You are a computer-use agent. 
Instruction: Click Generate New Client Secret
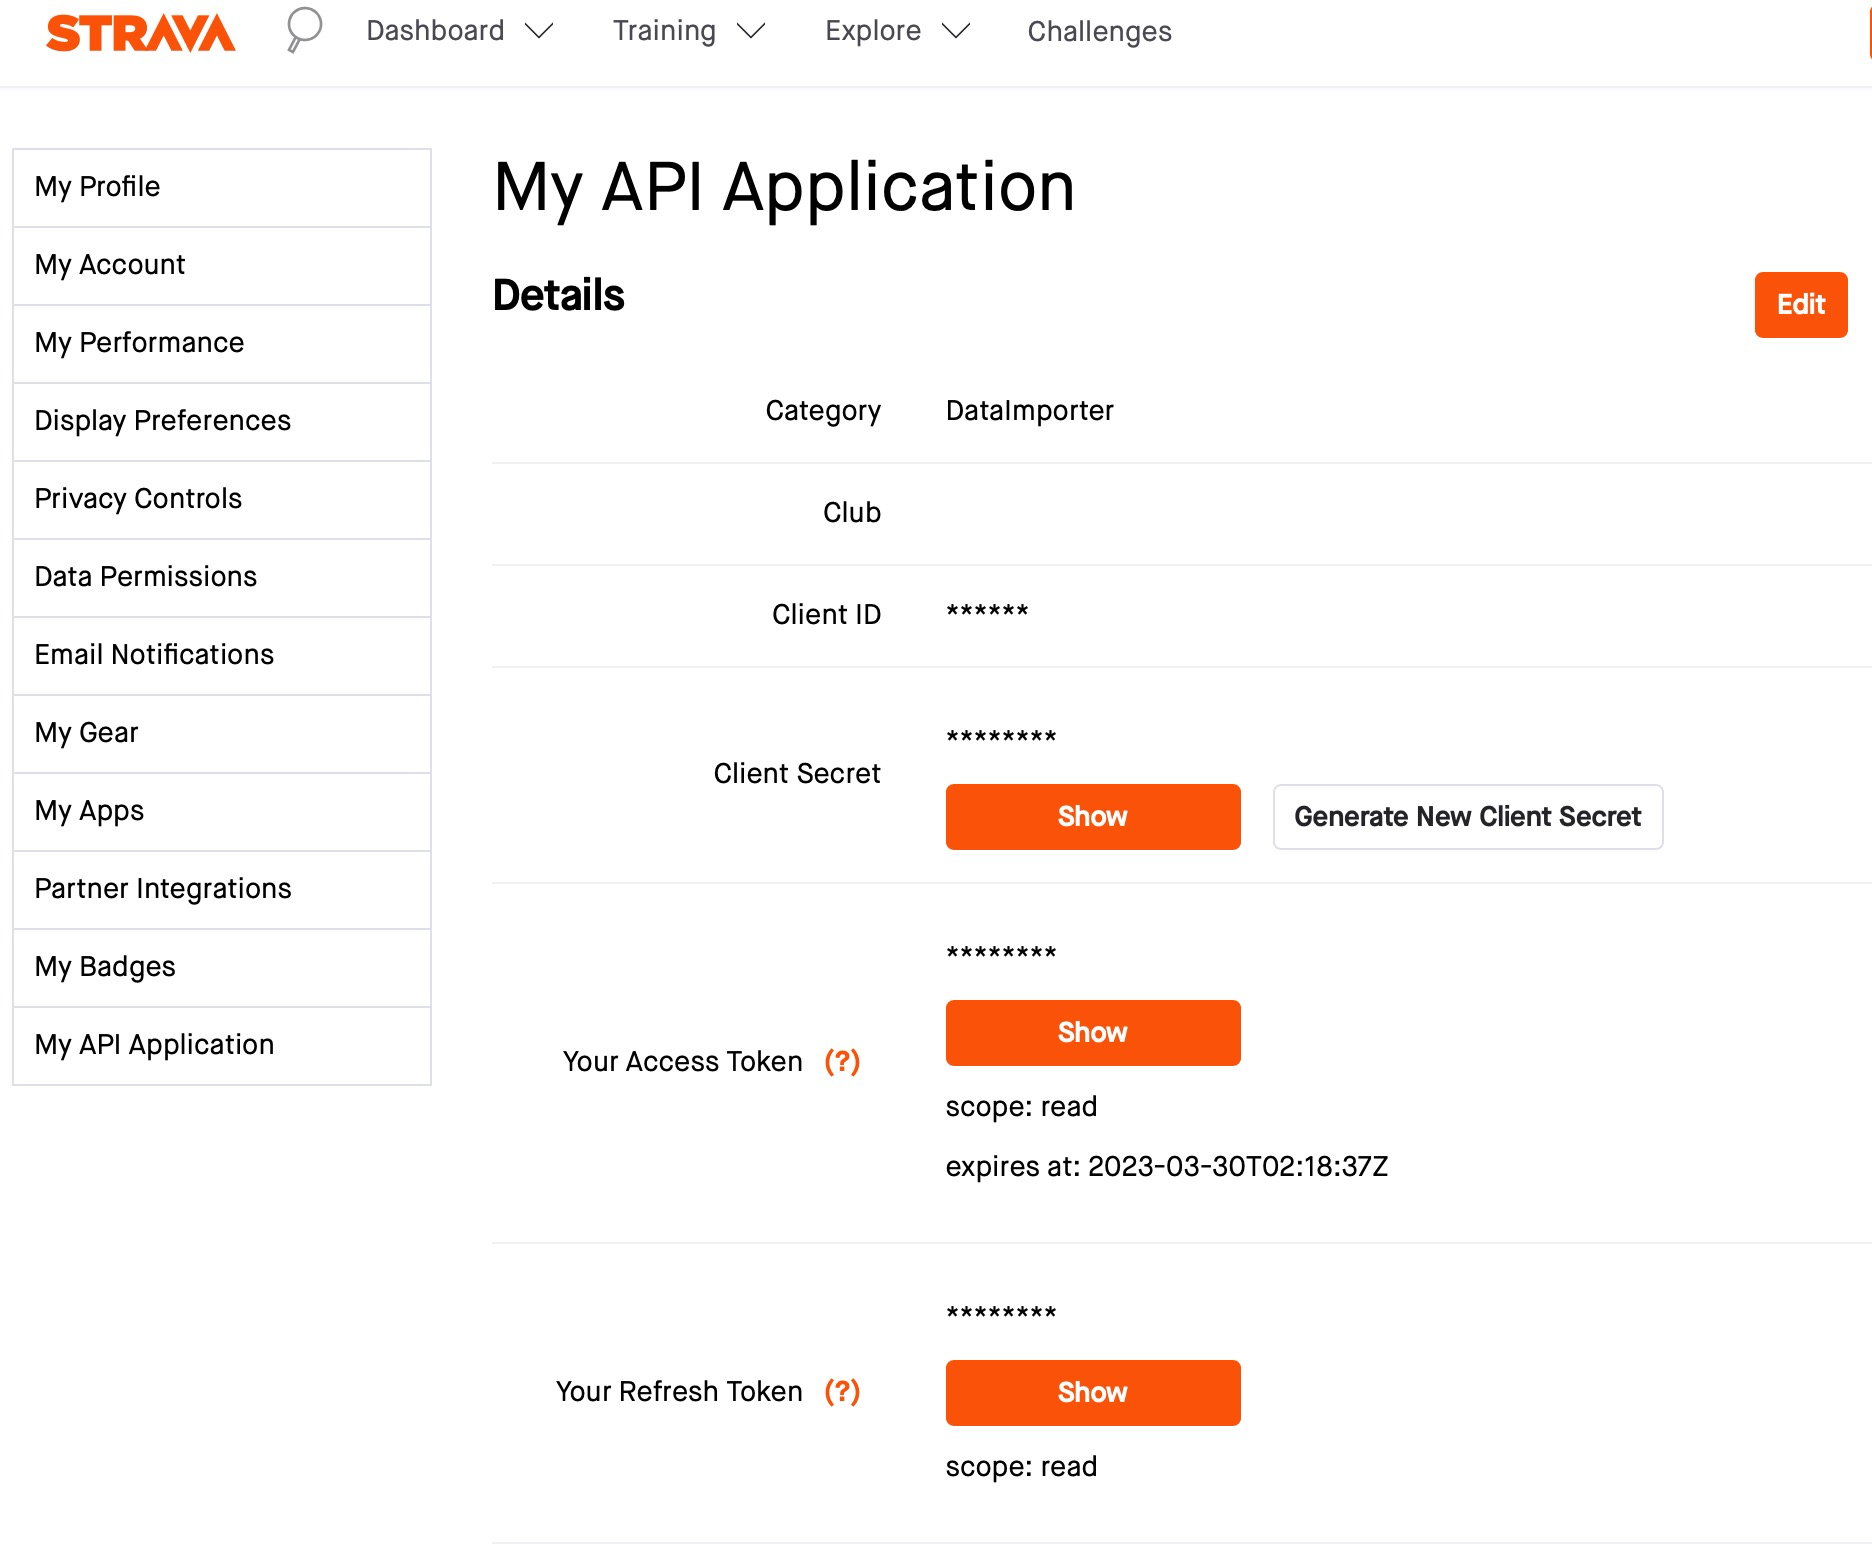point(1468,817)
